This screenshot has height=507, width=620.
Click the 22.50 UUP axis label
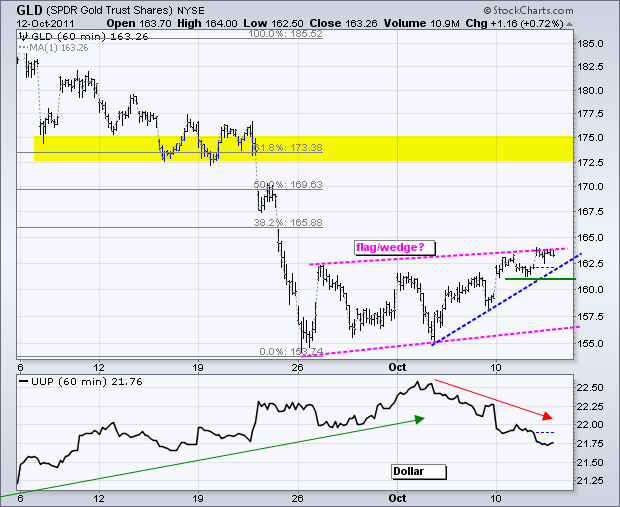pos(590,388)
